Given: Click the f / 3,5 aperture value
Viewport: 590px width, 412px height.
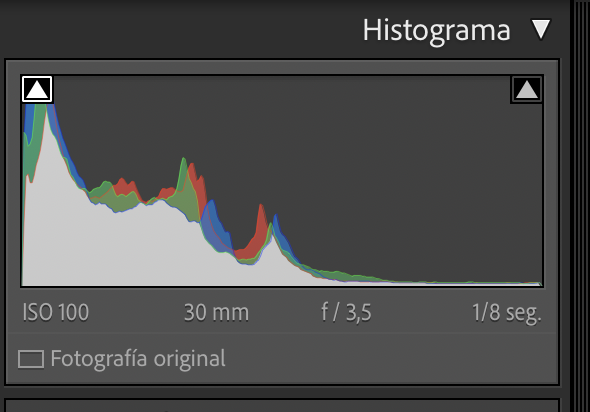Looking at the screenshot, I should (x=346, y=313).
